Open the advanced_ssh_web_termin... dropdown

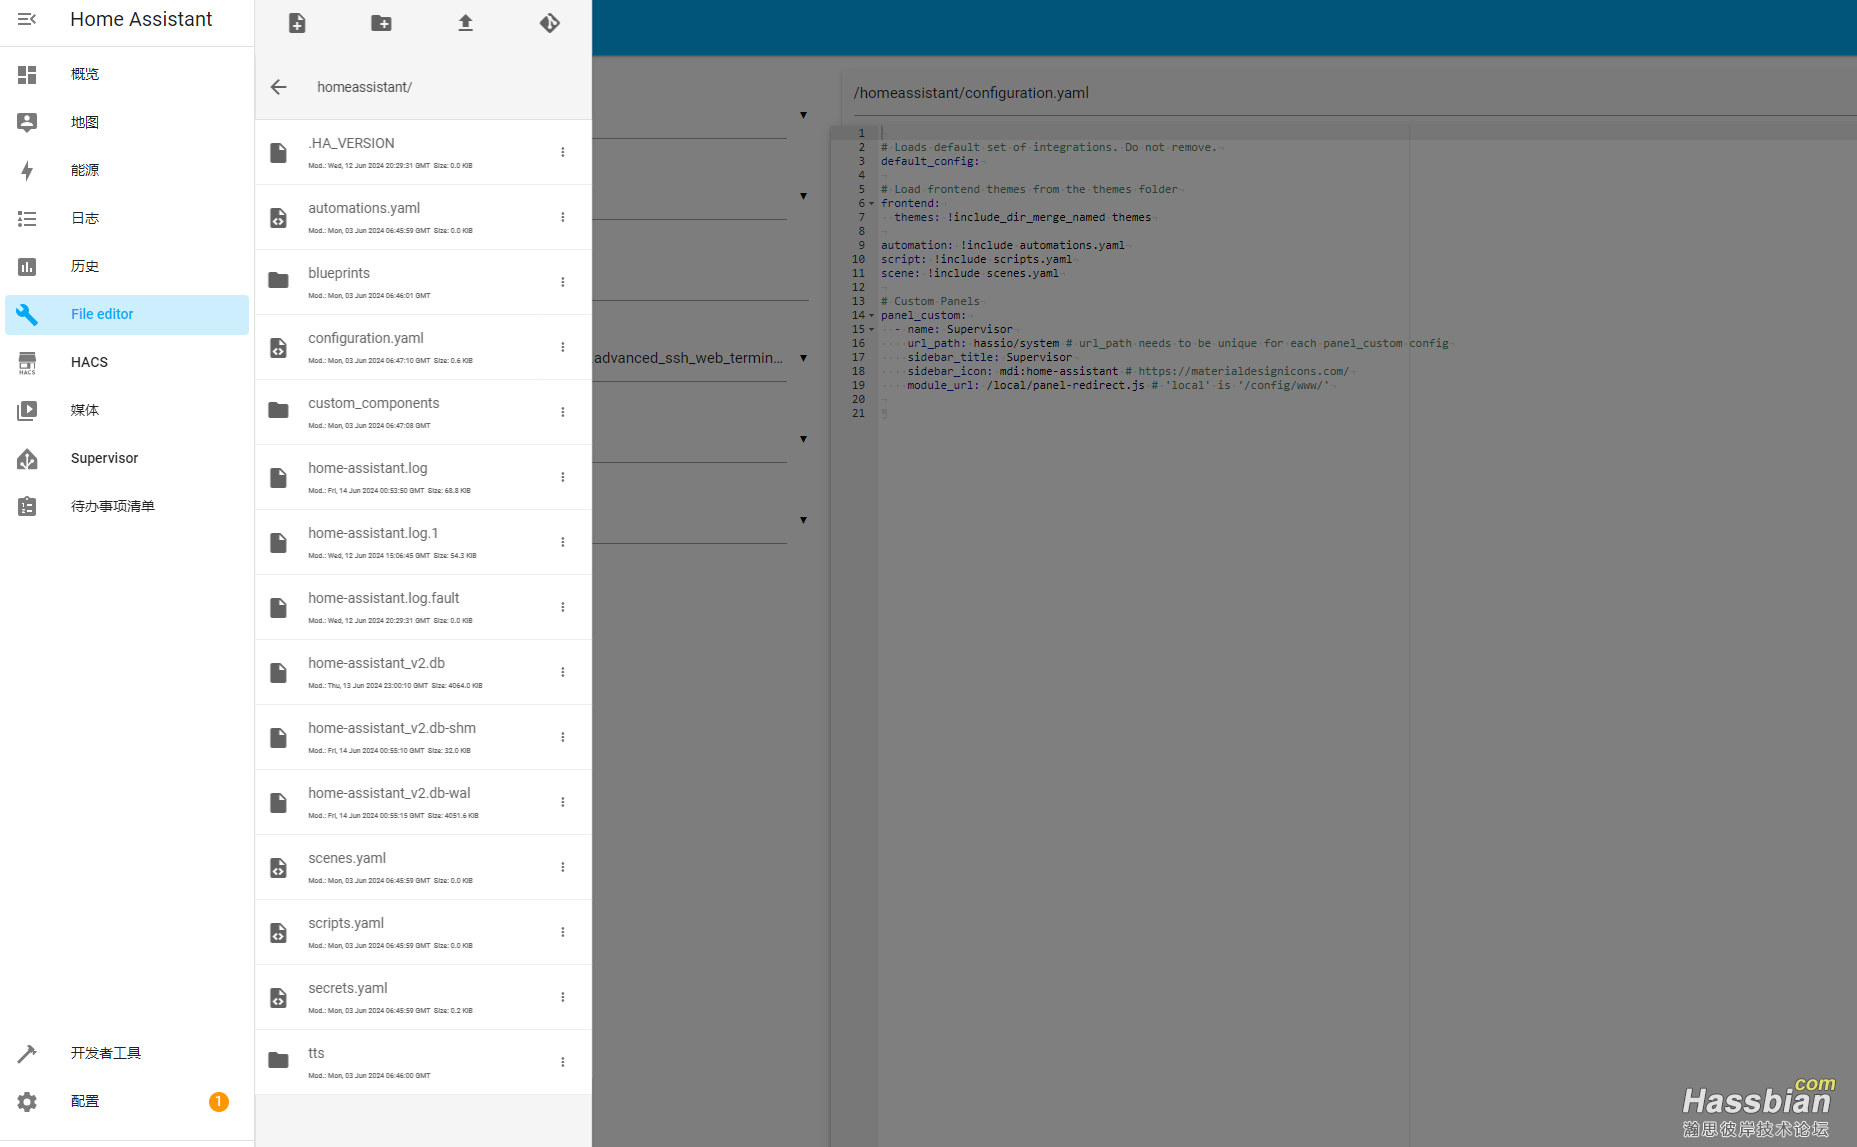coord(700,358)
